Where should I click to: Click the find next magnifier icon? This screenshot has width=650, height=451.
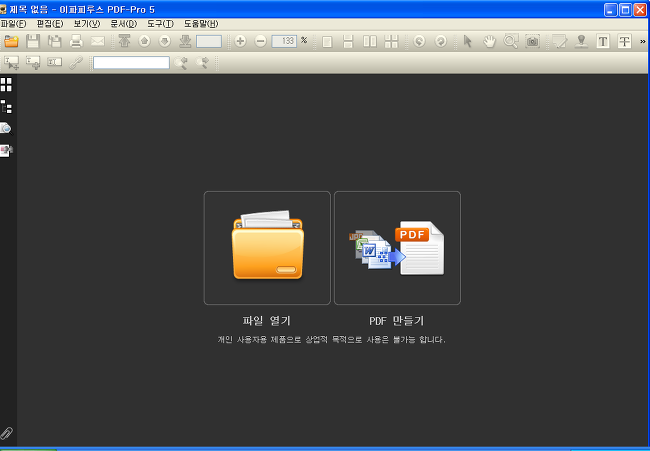[202, 63]
